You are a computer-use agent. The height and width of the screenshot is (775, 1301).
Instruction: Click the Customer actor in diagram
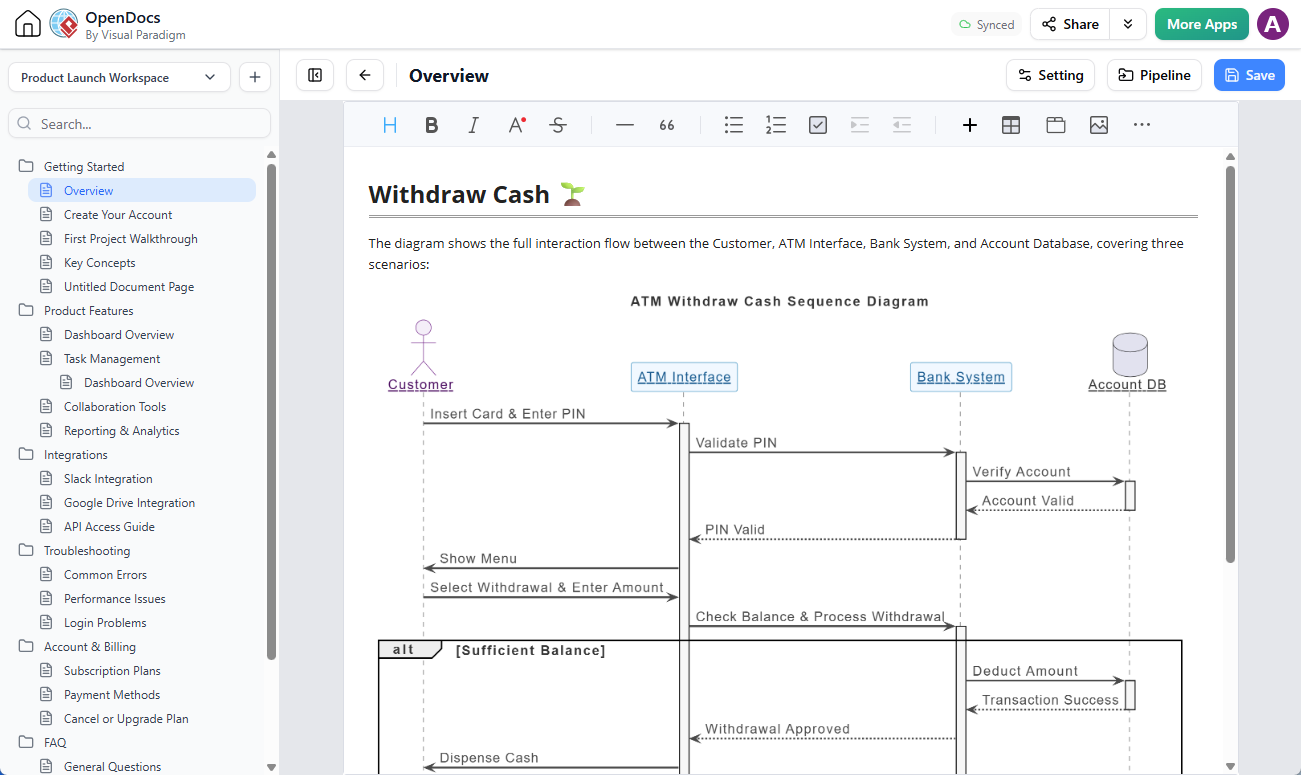coord(421,356)
